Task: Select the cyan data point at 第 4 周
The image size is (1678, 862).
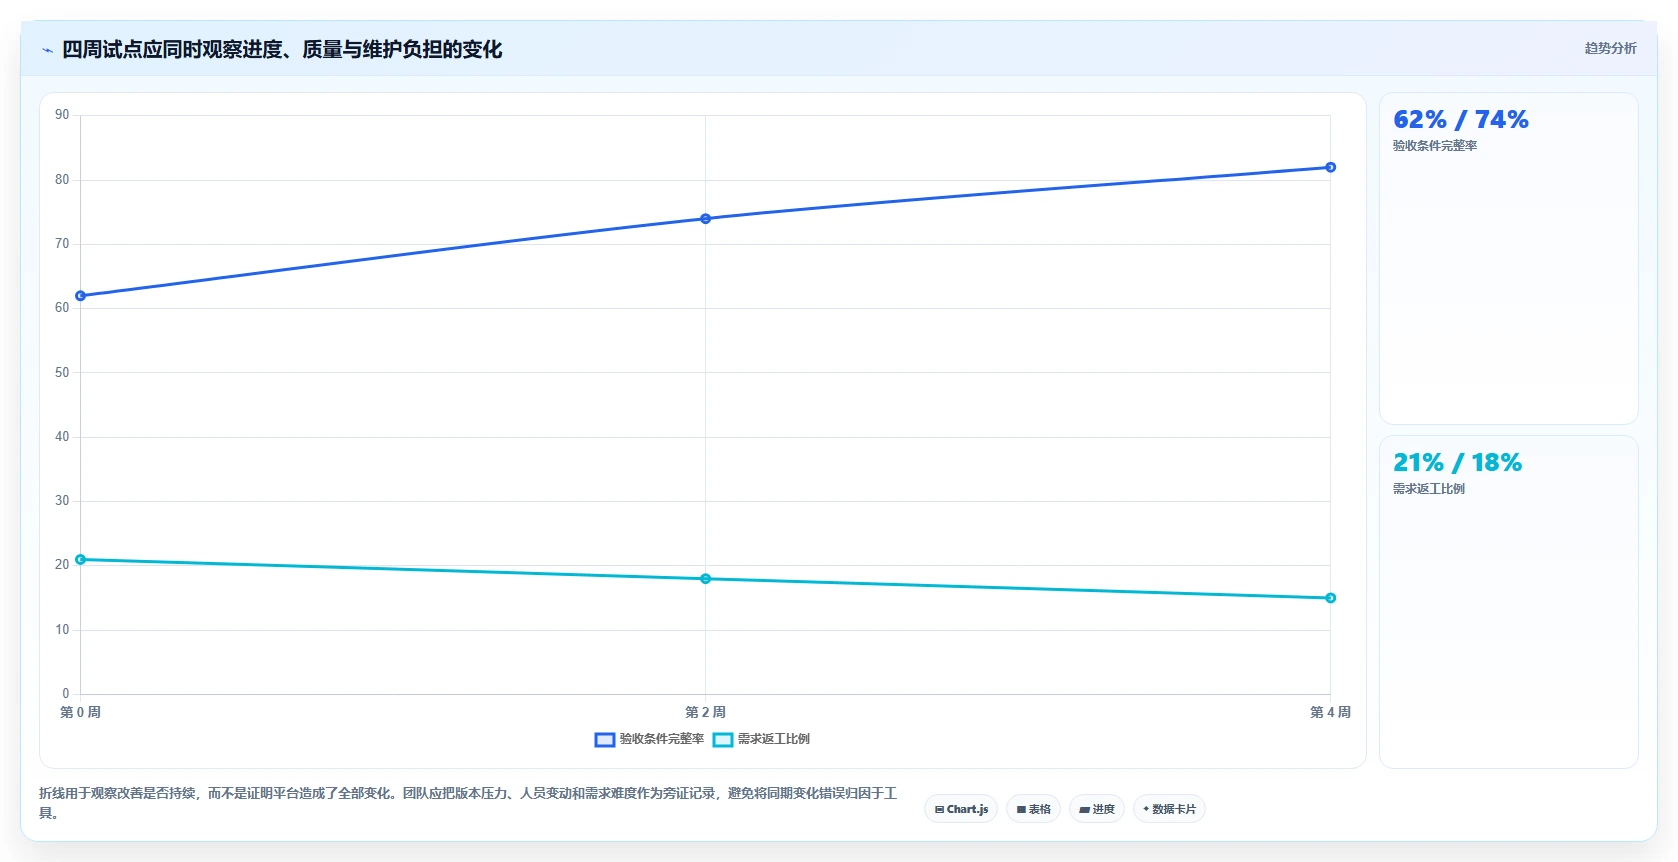Action: pyautogui.click(x=1330, y=598)
